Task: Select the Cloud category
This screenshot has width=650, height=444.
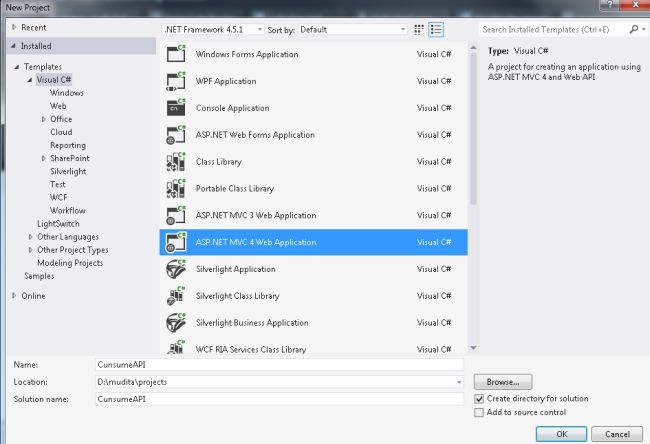Action: point(61,132)
